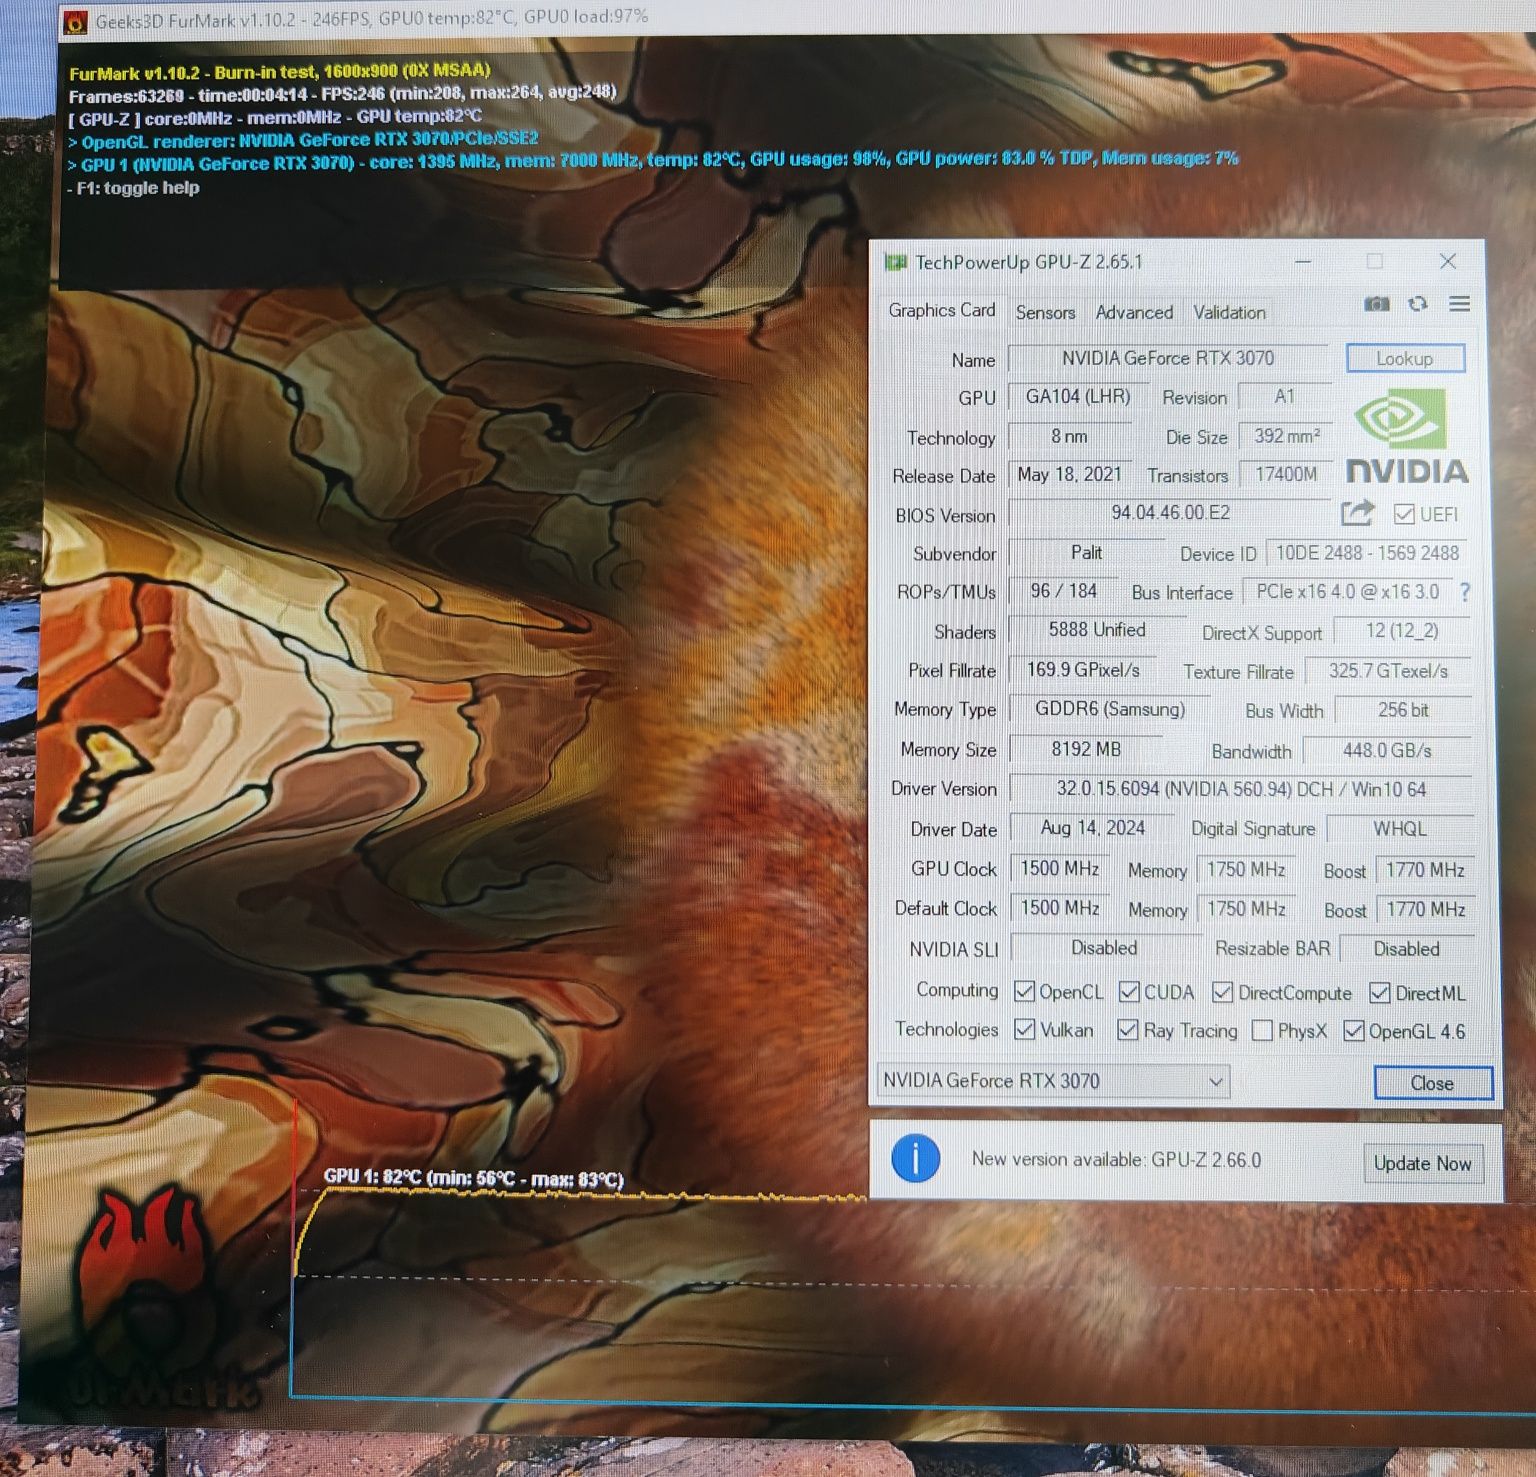This screenshot has height=1477, width=1536.
Task: Click the F1 toggle help text in FurMark
Action: [134, 188]
